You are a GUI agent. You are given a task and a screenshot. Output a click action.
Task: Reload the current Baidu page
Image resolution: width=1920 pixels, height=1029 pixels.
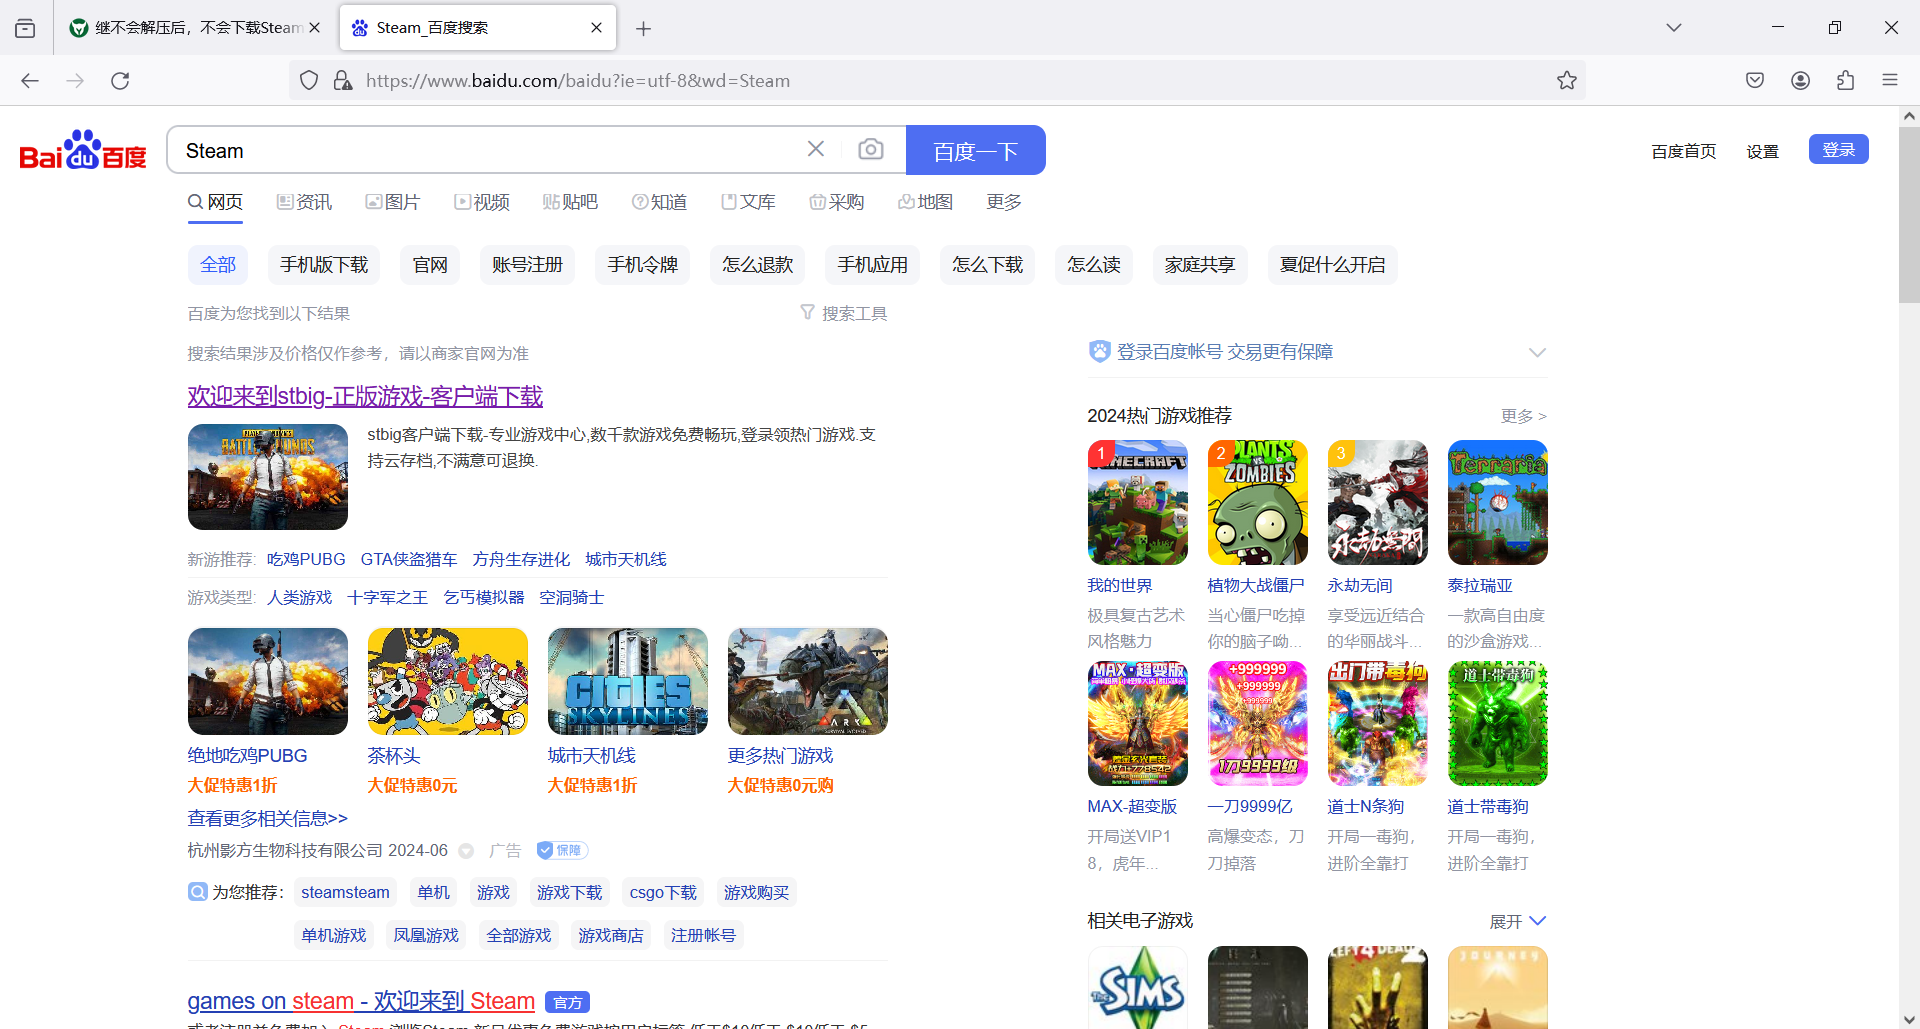click(x=120, y=81)
